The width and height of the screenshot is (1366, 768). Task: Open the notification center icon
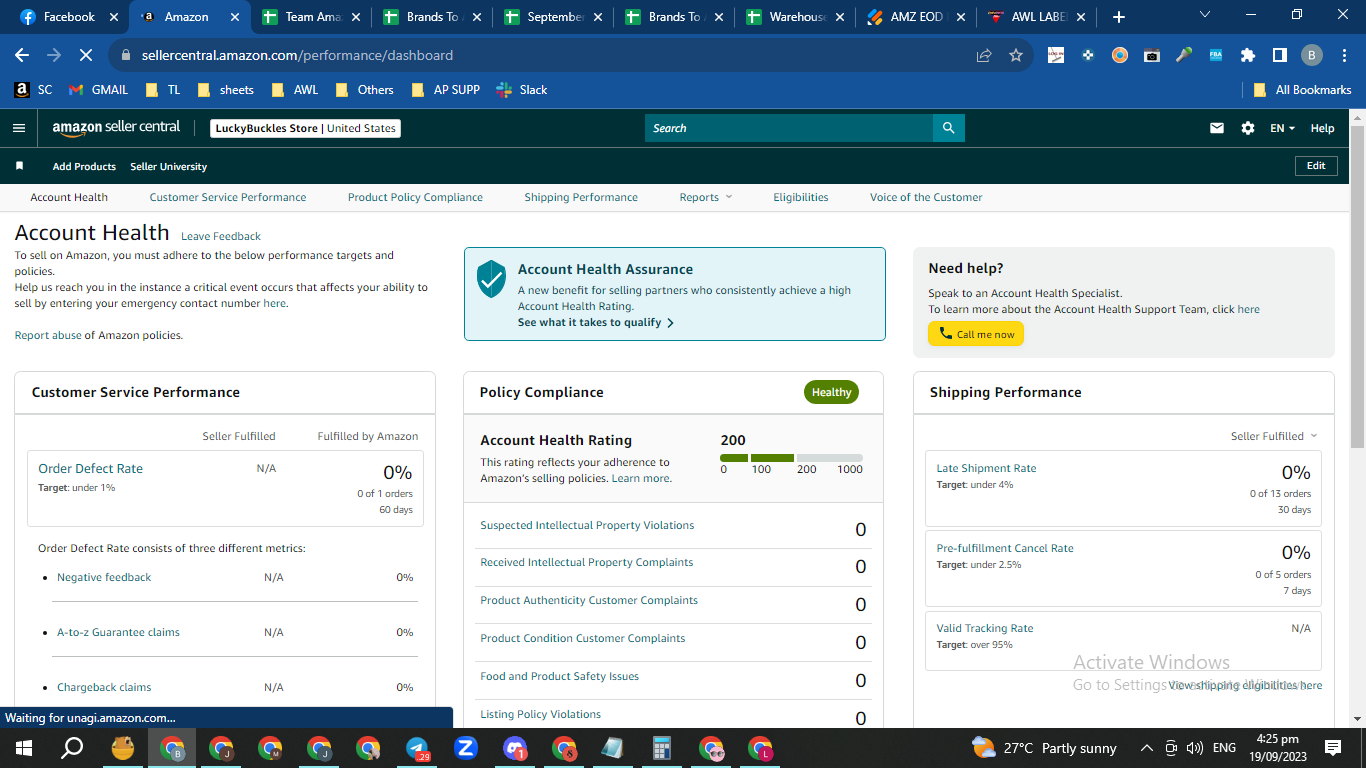tap(1333, 748)
